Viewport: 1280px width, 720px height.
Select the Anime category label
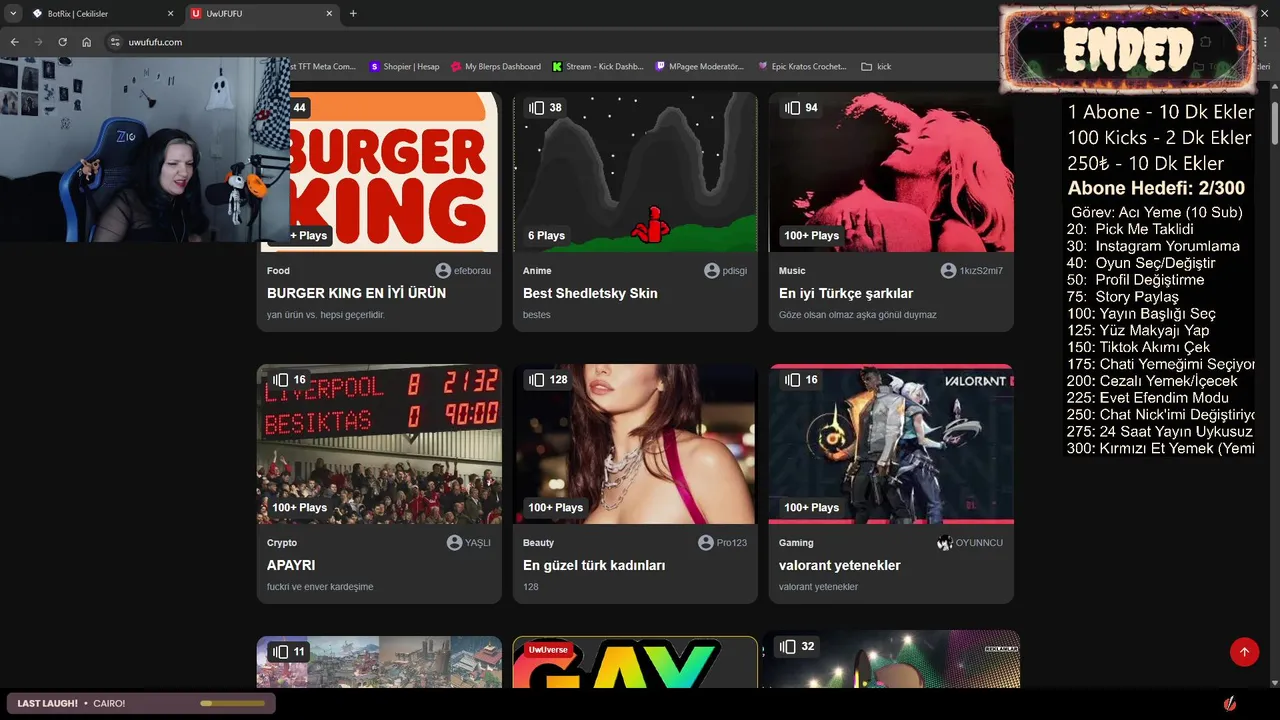coord(537,271)
